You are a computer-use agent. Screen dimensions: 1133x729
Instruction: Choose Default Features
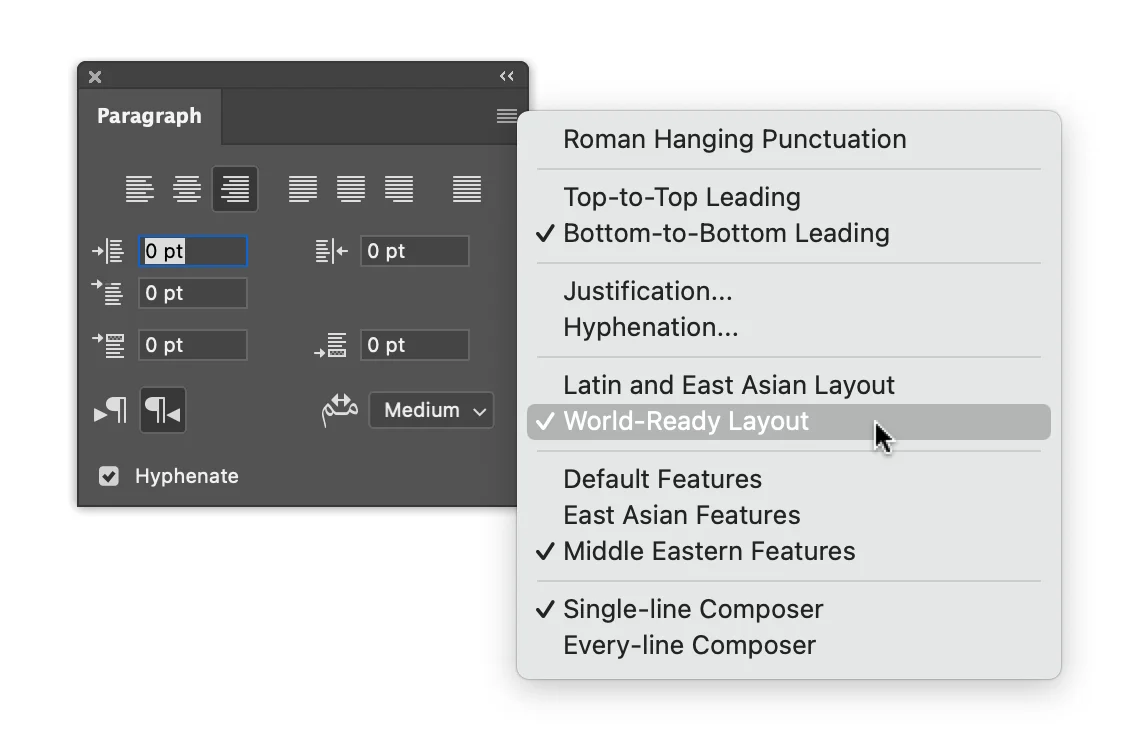click(x=789, y=479)
